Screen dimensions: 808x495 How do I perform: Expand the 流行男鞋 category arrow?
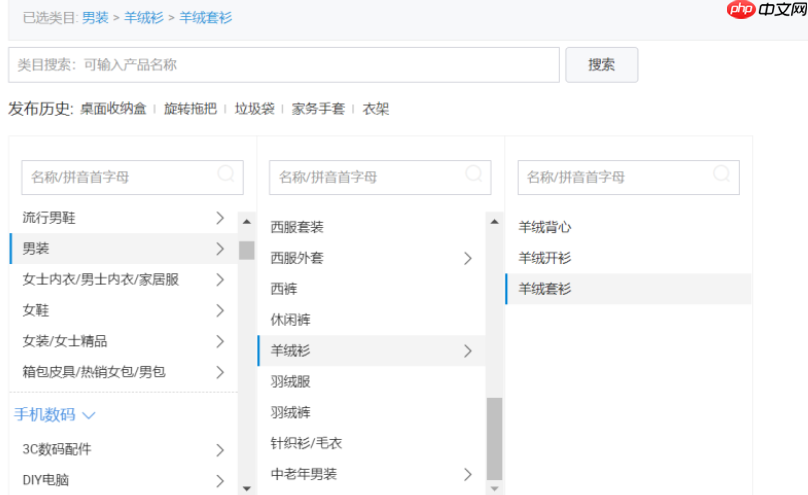coord(220,217)
